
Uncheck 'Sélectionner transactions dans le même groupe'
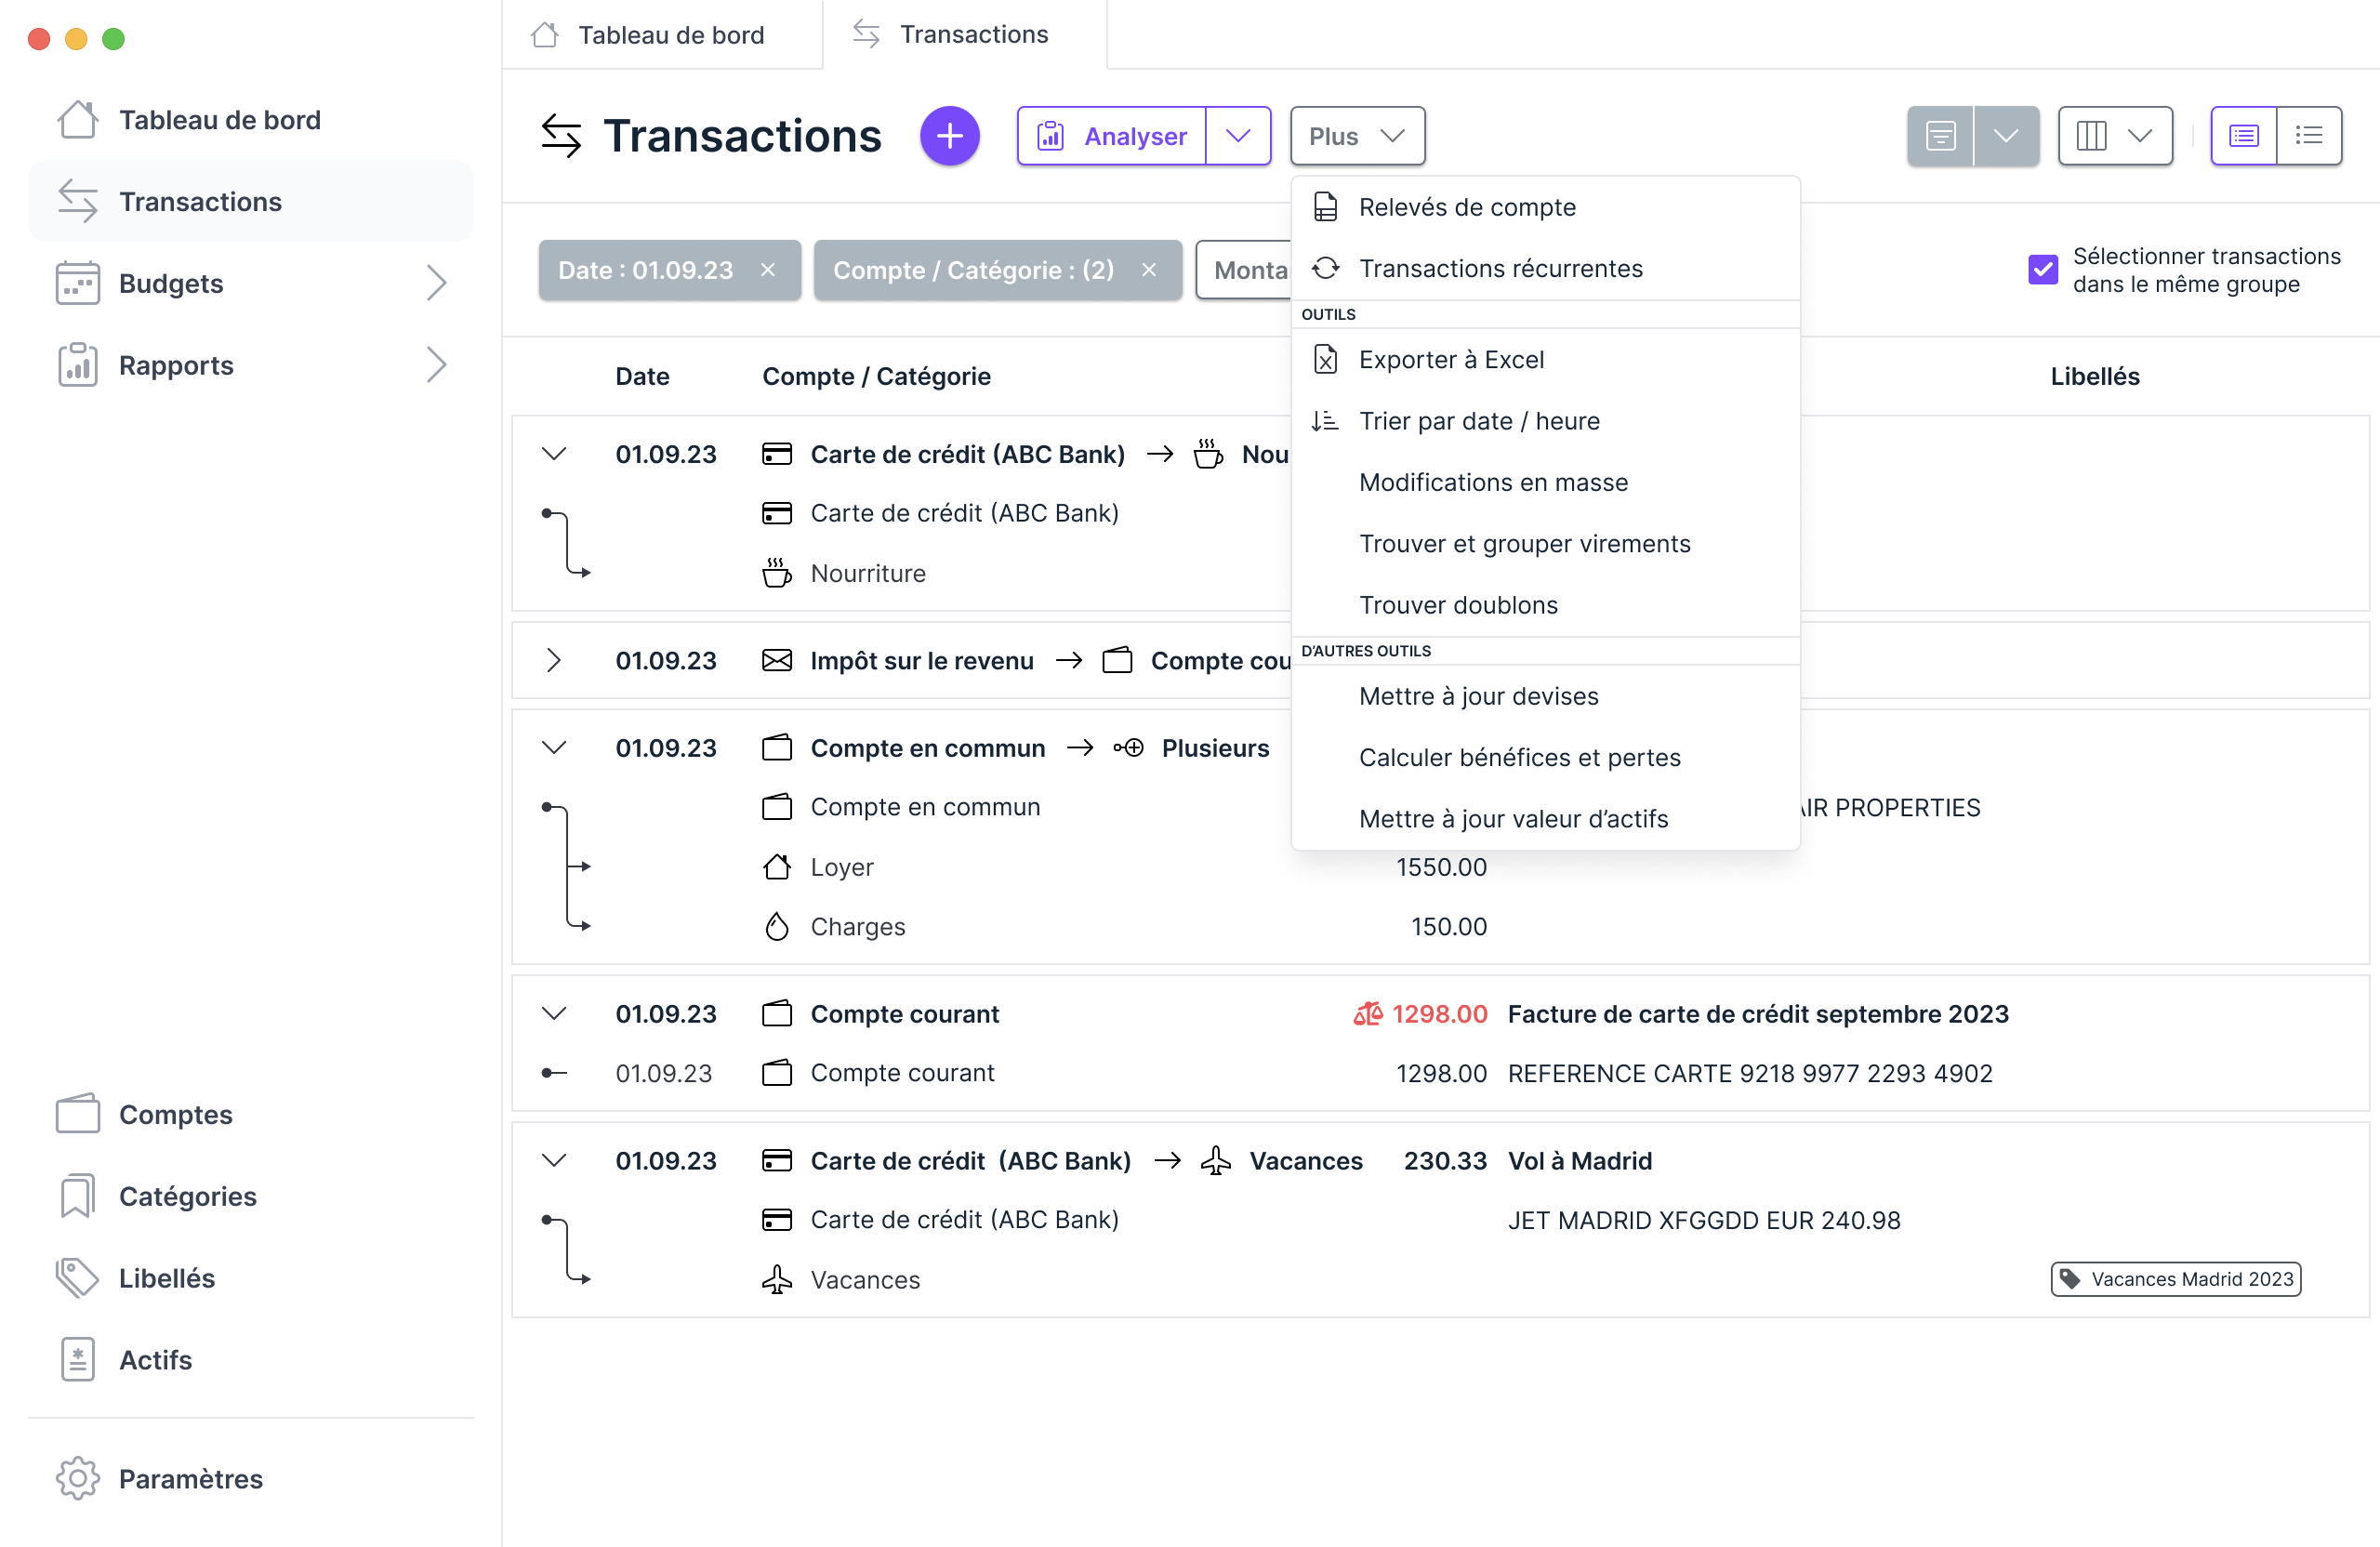(x=2043, y=269)
